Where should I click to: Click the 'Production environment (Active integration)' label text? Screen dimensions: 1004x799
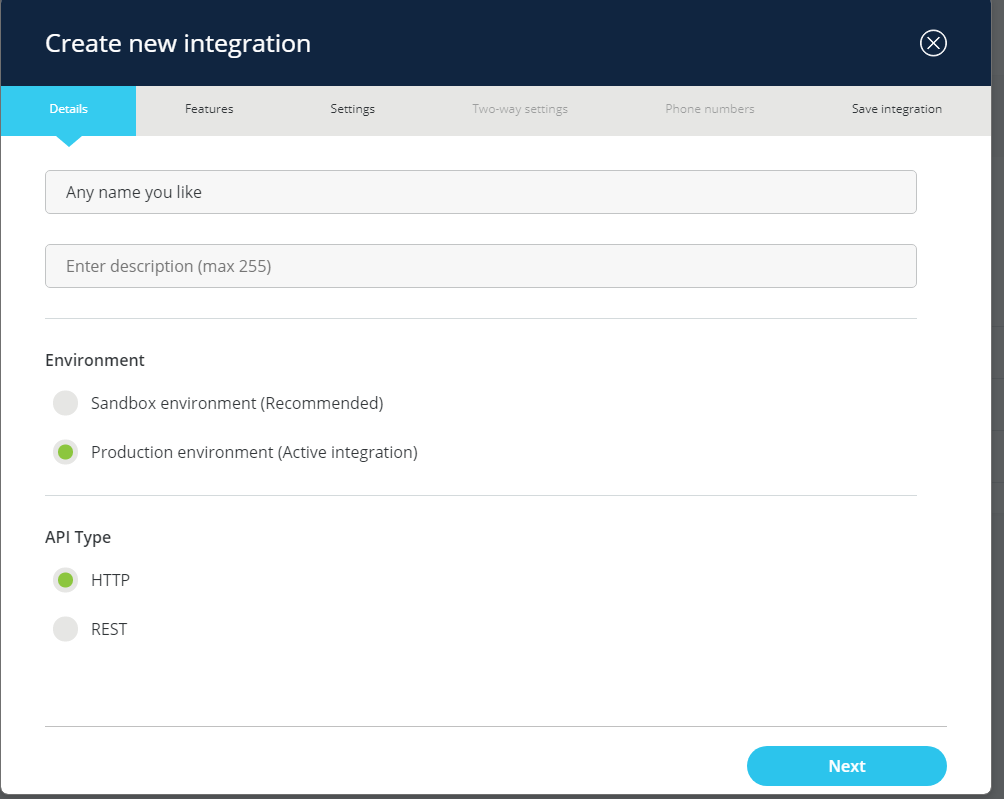coord(254,452)
